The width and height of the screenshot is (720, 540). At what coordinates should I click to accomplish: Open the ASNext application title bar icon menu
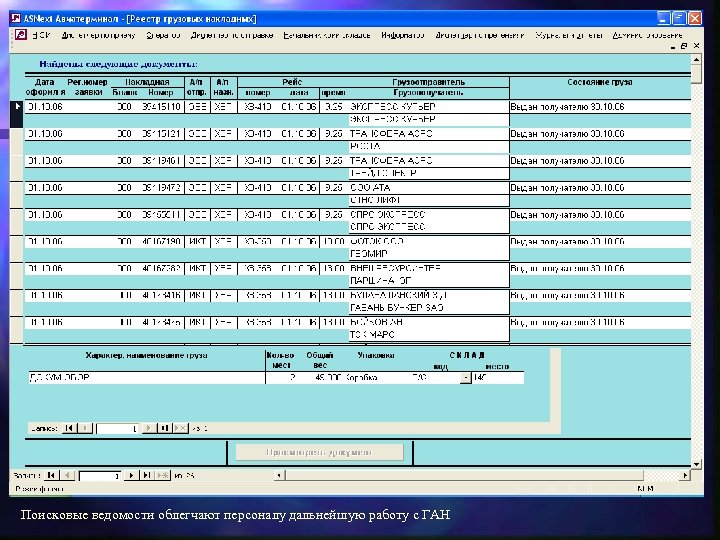tap(16, 18)
